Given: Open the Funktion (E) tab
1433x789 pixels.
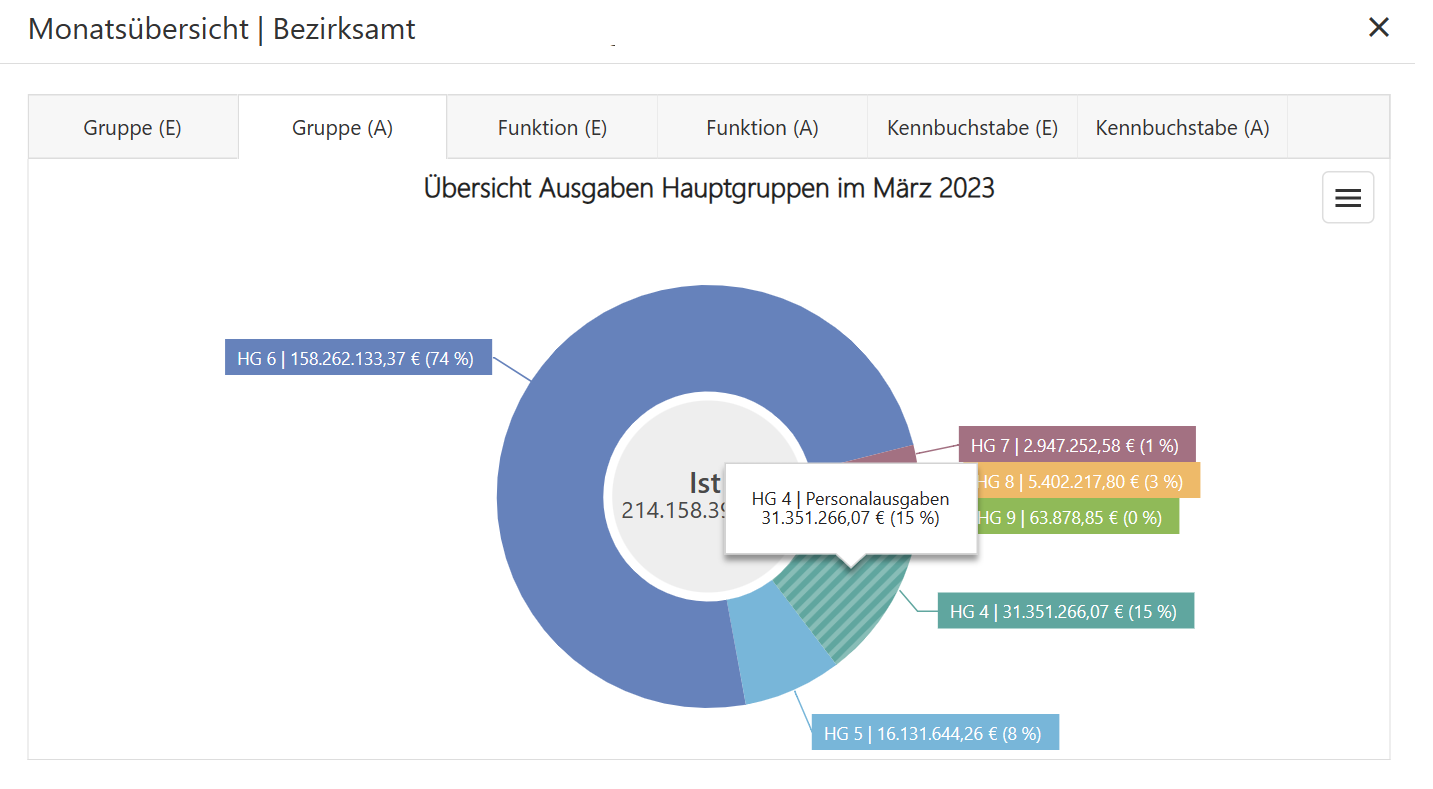Looking at the screenshot, I should pyautogui.click(x=552, y=128).
